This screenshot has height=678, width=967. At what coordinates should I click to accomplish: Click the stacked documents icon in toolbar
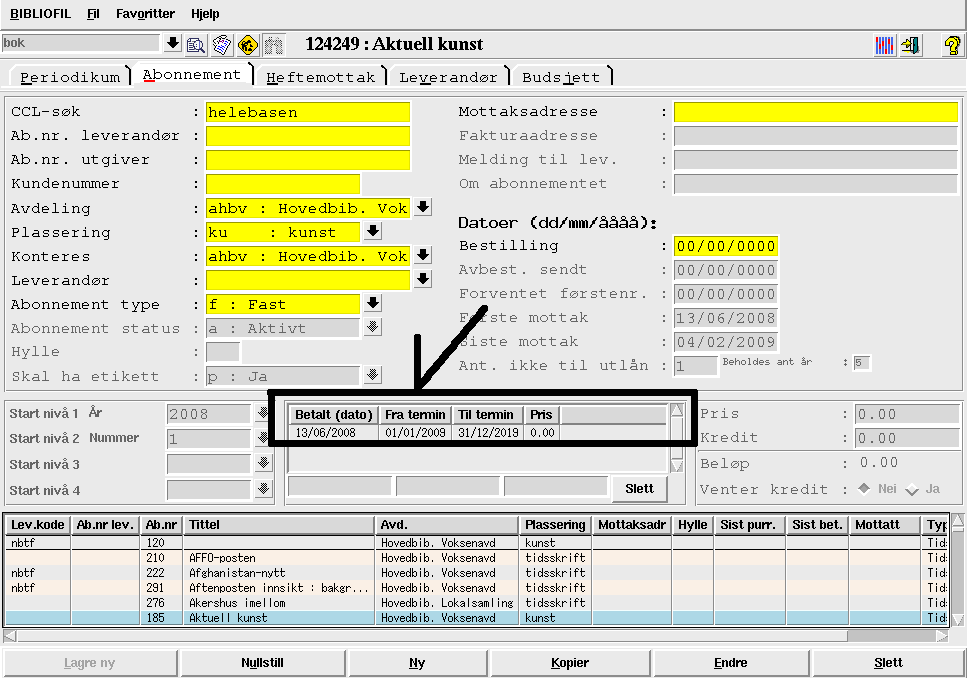(x=222, y=44)
